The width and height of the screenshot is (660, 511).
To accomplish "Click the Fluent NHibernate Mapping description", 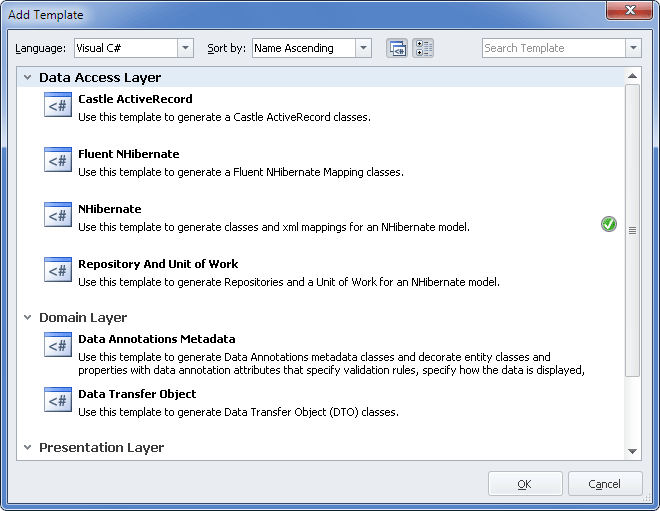I will pos(241,172).
